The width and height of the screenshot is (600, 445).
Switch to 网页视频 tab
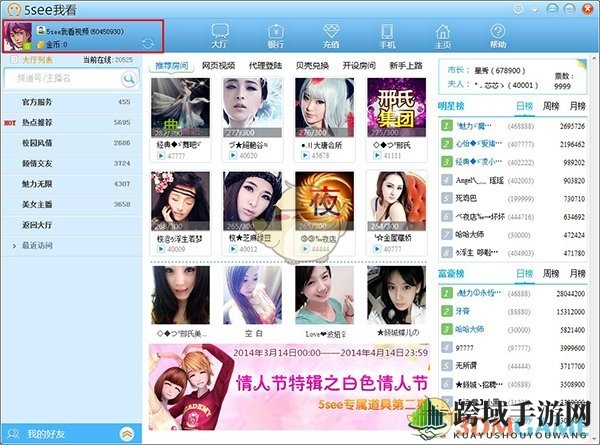click(218, 66)
